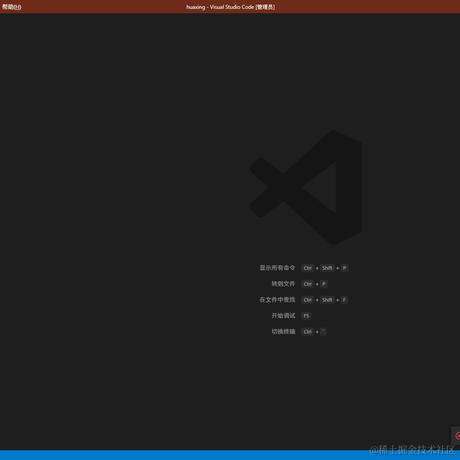Click the Ctrl key label beside 转到文件
This screenshot has height=460, width=460.
pyautogui.click(x=308, y=284)
